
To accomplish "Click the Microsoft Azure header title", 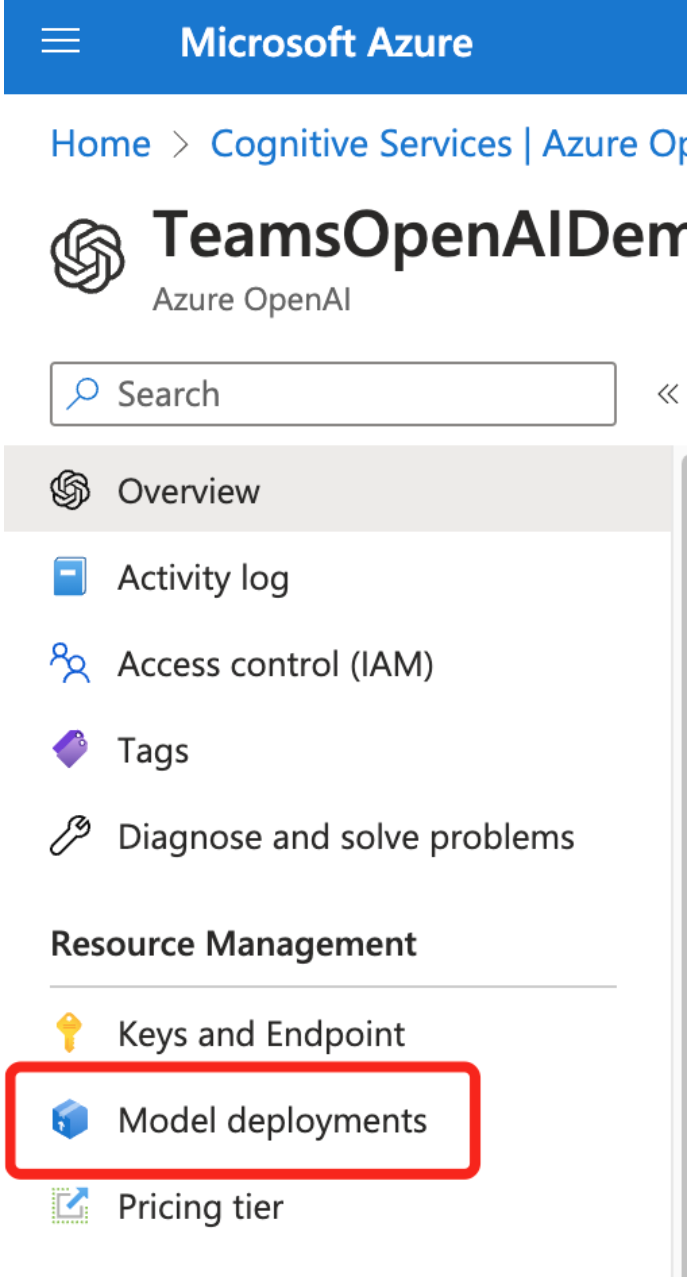I will click(x=326, y=43).
